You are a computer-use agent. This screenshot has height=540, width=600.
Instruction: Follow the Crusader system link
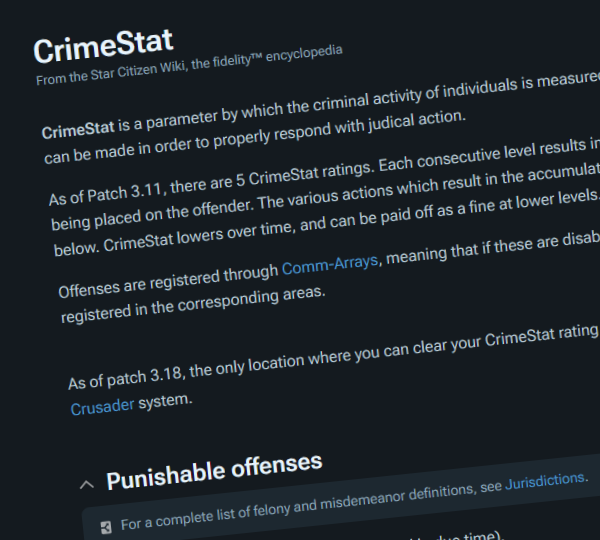(x=102, y=407)
